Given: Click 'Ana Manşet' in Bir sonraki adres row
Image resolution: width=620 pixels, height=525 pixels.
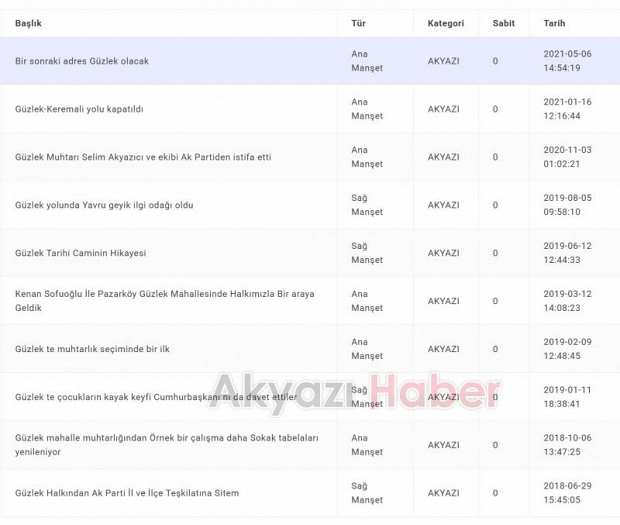Looking at the screenshot, I should (x=367, y=61).
